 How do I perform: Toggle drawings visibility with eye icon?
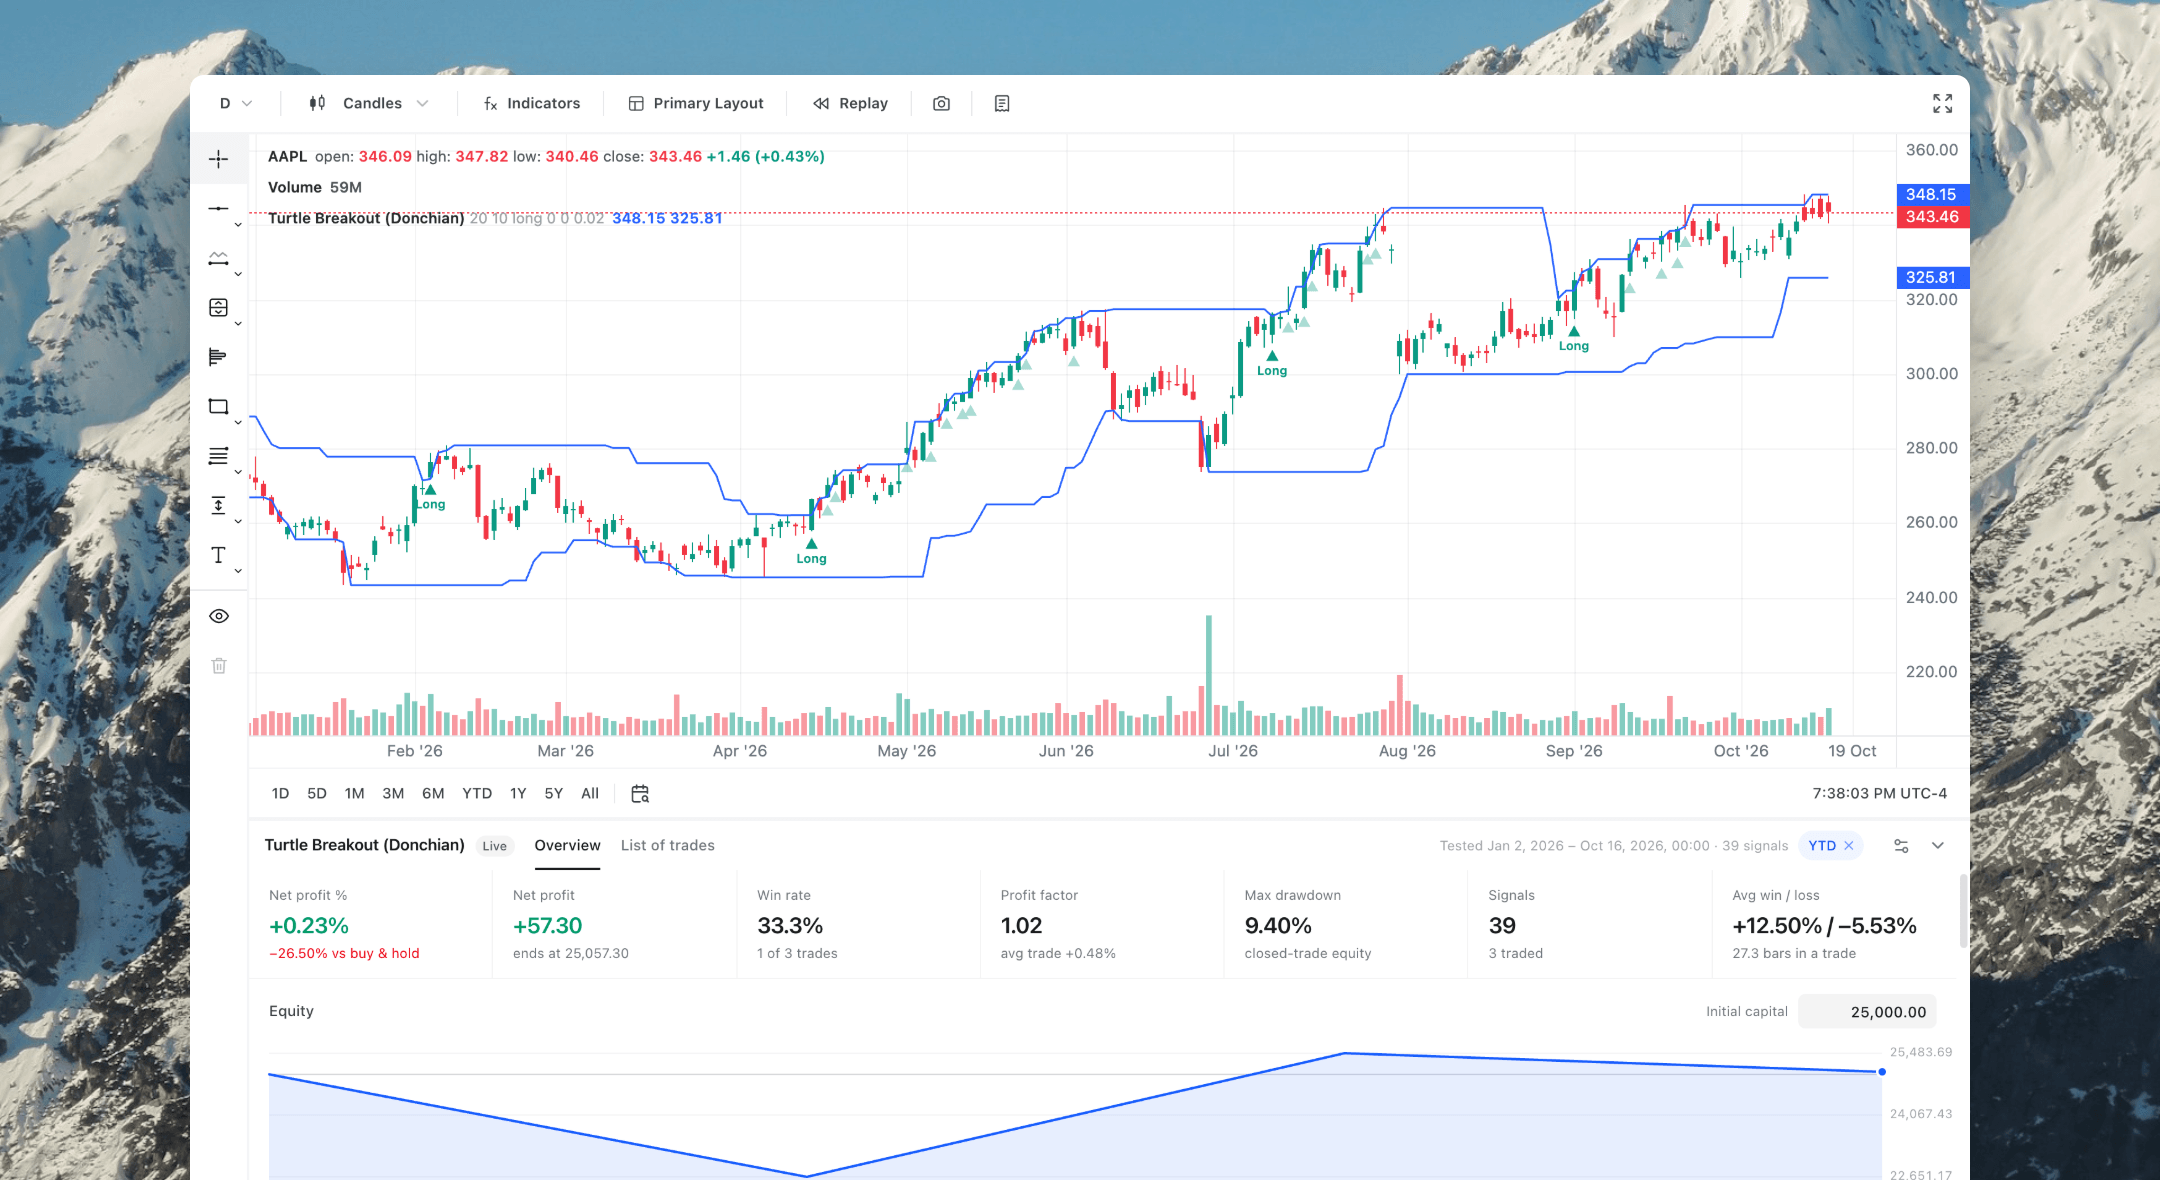coord(219,616)
